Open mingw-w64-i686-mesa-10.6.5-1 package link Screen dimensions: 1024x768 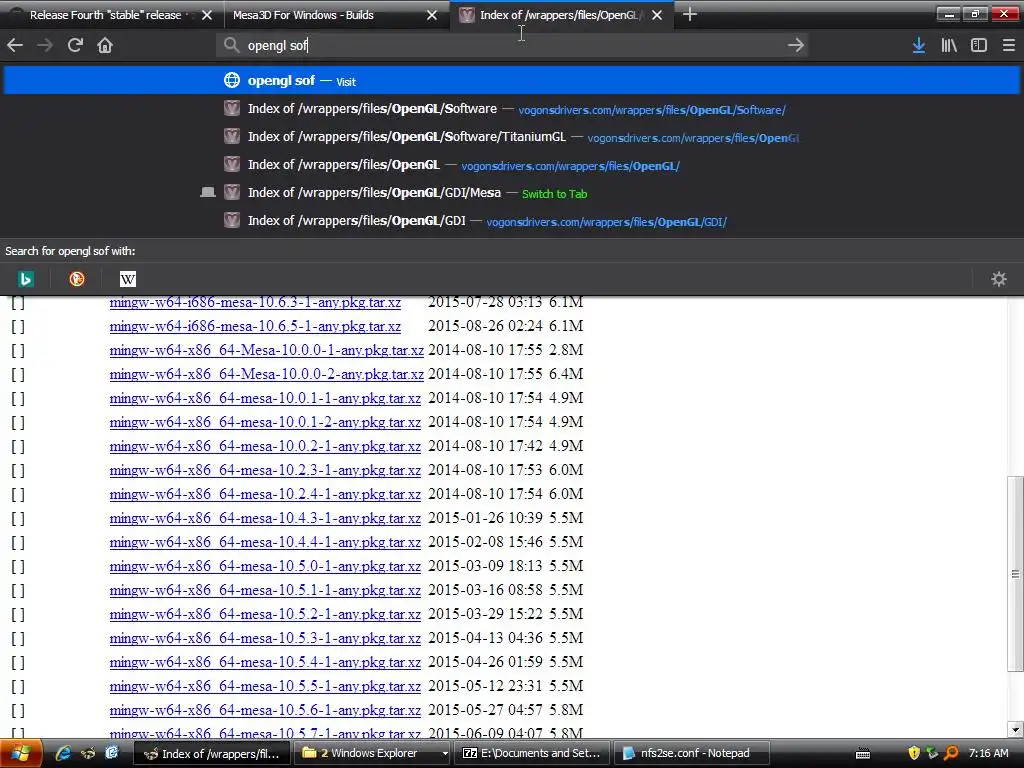pos(255,326)
